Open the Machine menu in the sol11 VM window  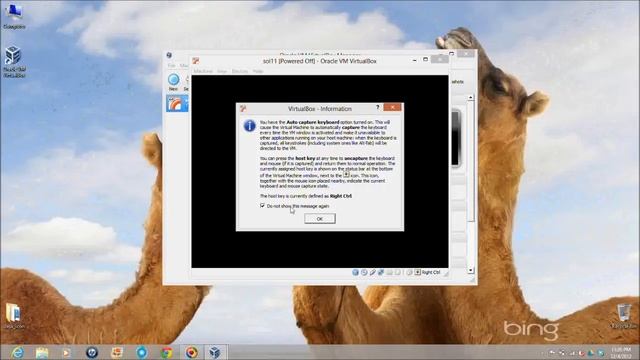coord(203,71)
